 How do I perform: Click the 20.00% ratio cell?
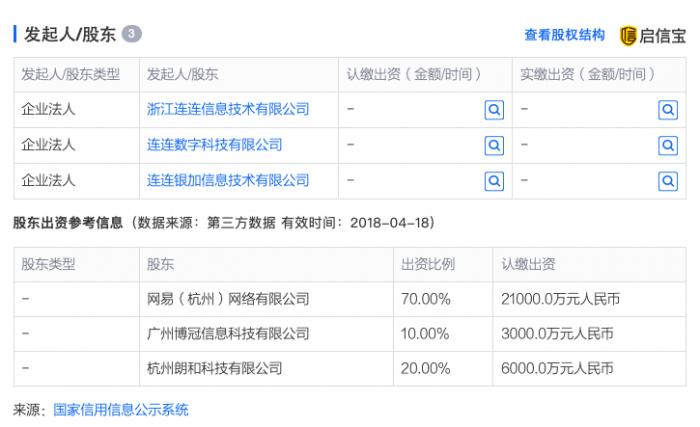pyautogui.click(x=425, y=368)
